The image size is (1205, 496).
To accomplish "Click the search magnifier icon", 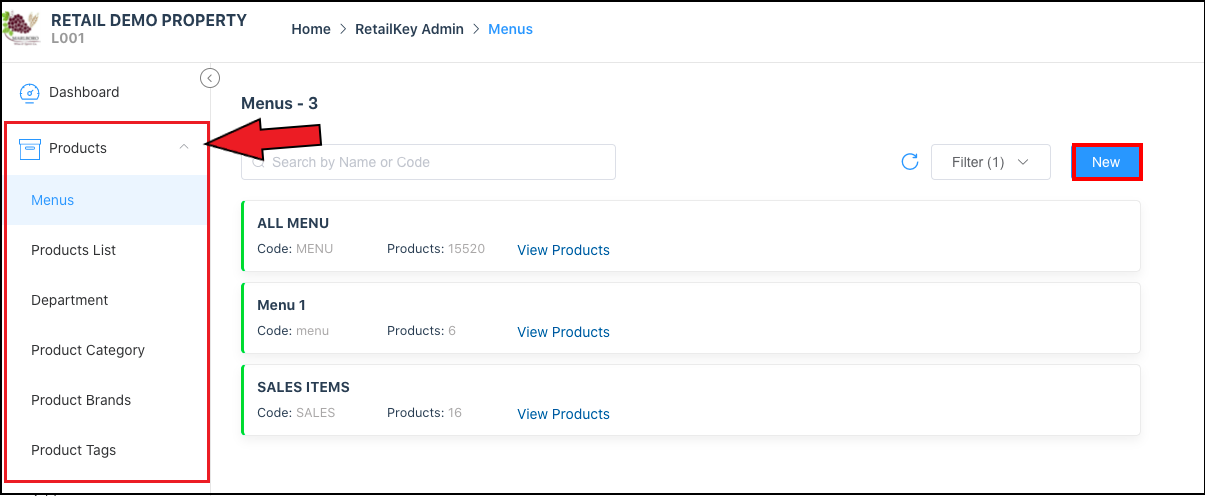I will (259, 162).
